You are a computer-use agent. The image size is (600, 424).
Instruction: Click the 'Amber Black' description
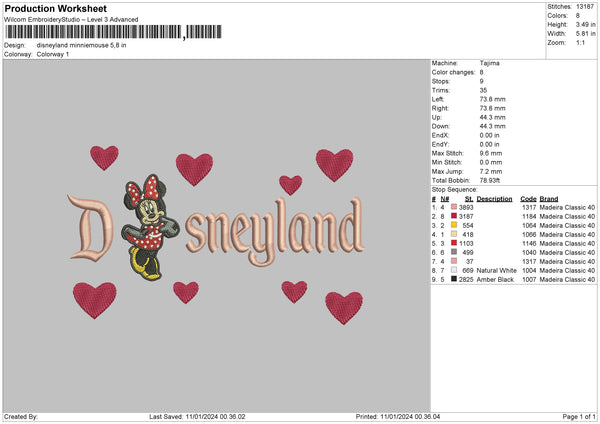495,280
